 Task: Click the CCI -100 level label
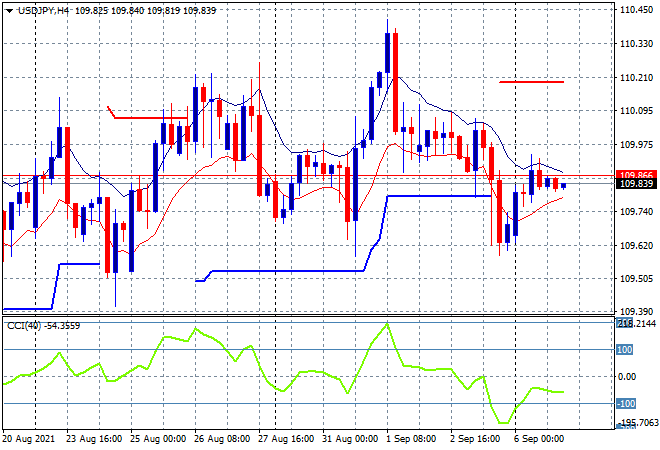pos(626,404)
